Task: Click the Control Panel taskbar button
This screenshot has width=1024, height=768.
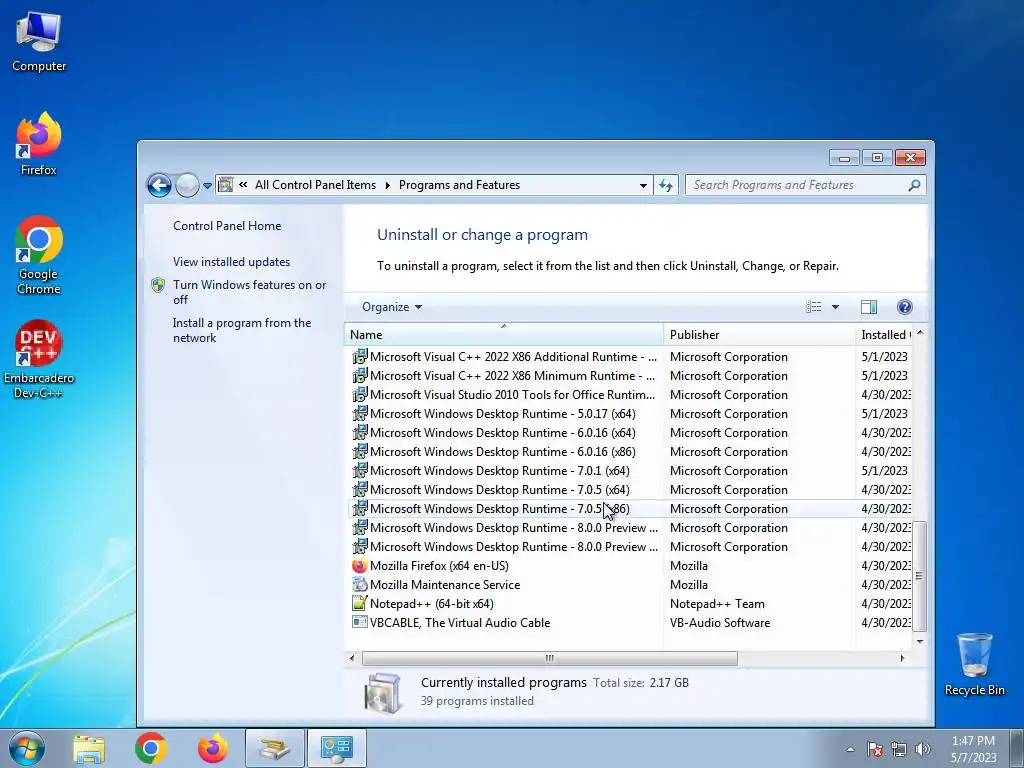Action: point(337,748)
